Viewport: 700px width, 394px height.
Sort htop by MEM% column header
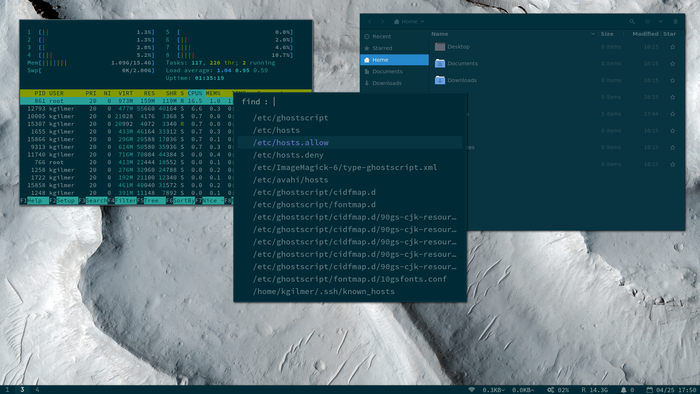pos(213,93)
